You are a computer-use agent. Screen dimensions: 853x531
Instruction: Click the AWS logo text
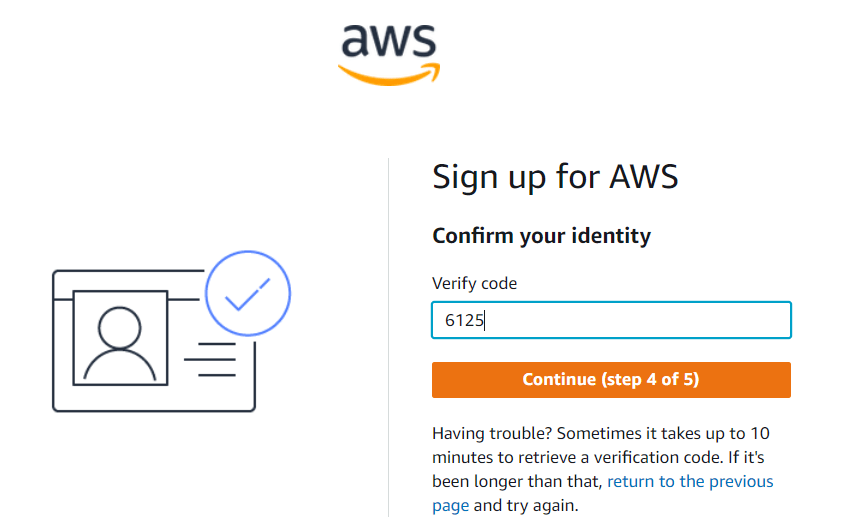coord(388,41)
